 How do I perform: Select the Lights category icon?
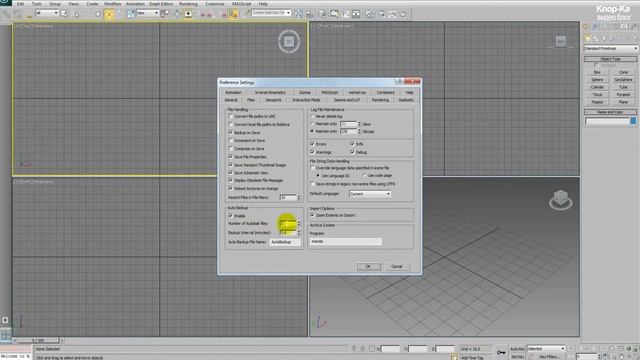pyautogui.click(x=604, y=39)
